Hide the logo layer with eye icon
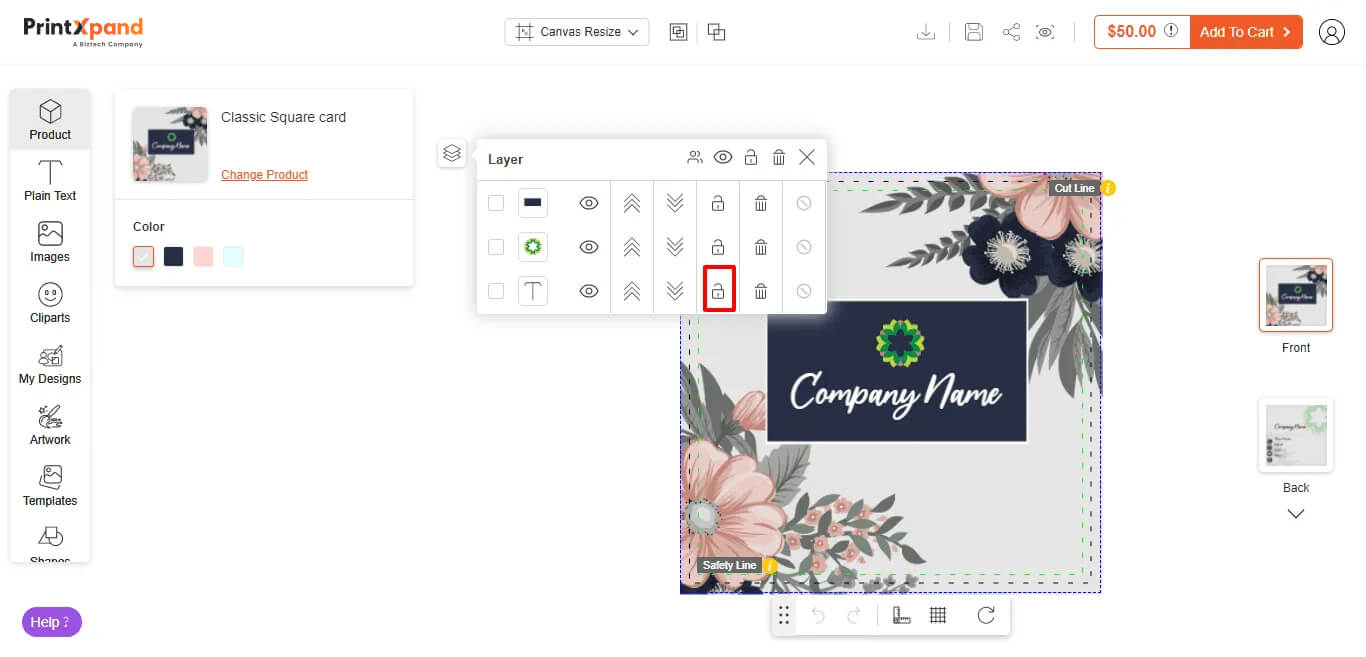Screen dimensions: 1366x657 [x=589, y=247]
